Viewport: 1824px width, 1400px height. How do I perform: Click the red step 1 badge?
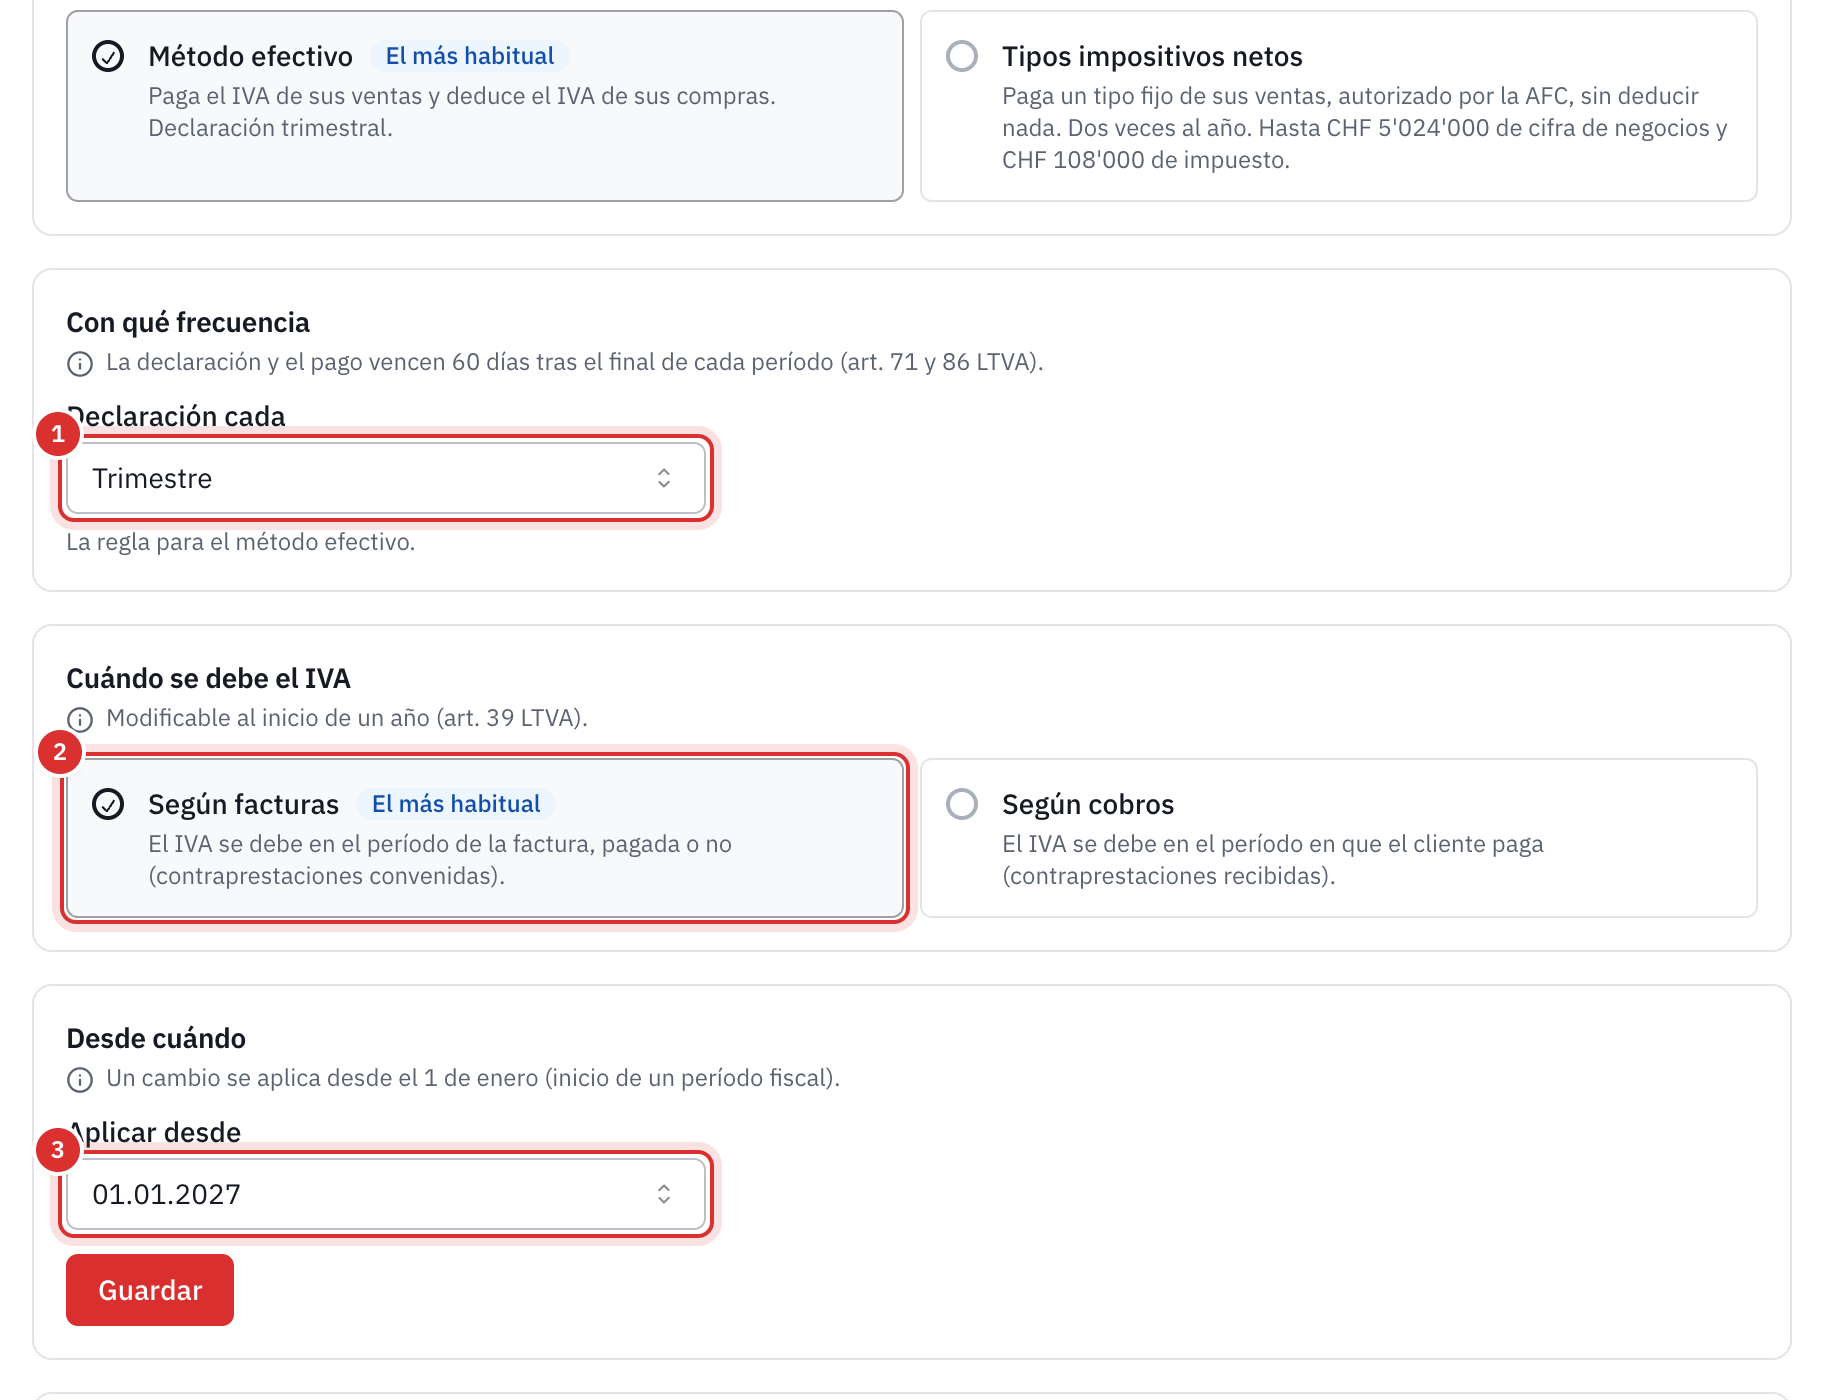58,434
